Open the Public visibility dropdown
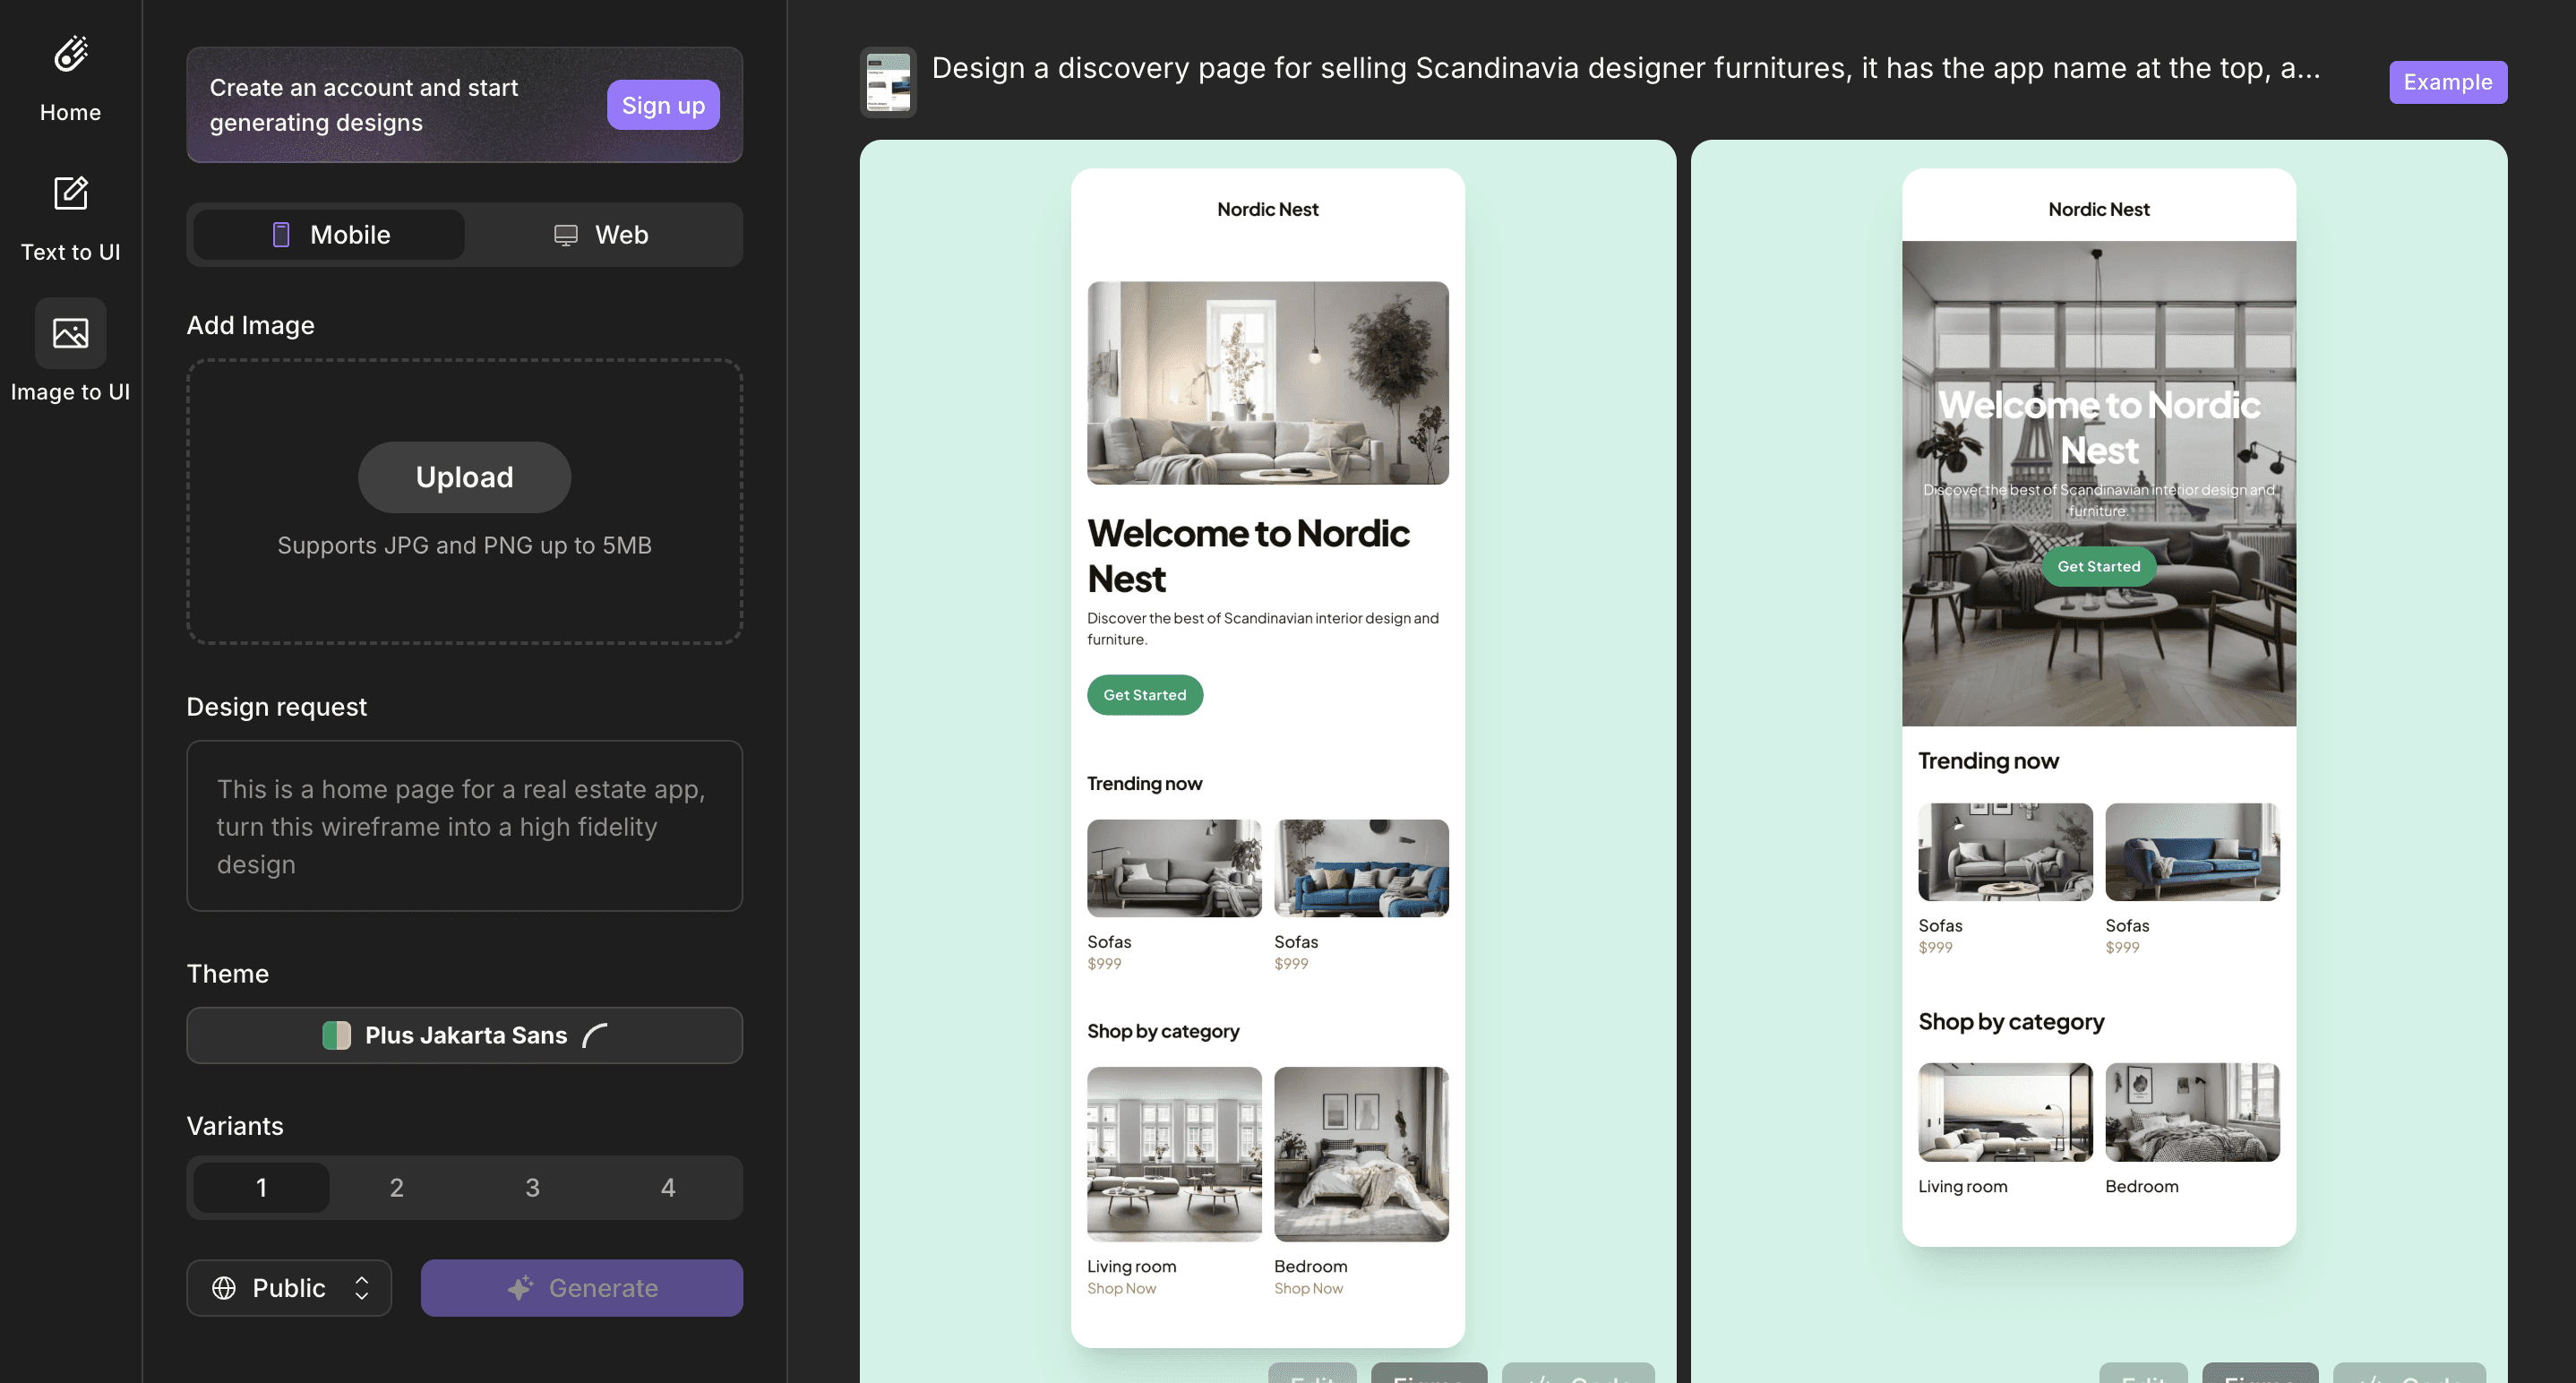Screen dimensions: 2576x1383 tap(289, 1288)
